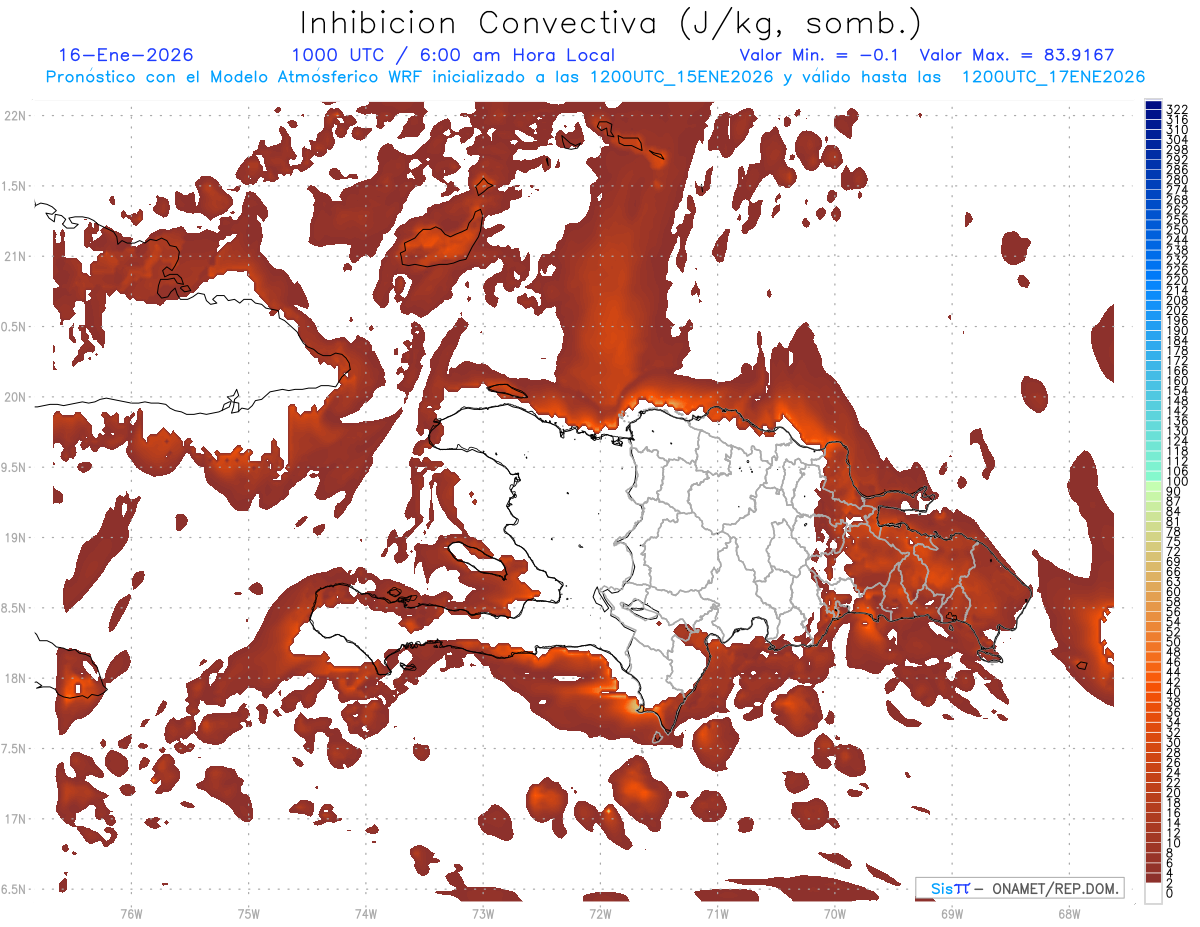Click the '21N' latitude label

[x=16, y=256]
